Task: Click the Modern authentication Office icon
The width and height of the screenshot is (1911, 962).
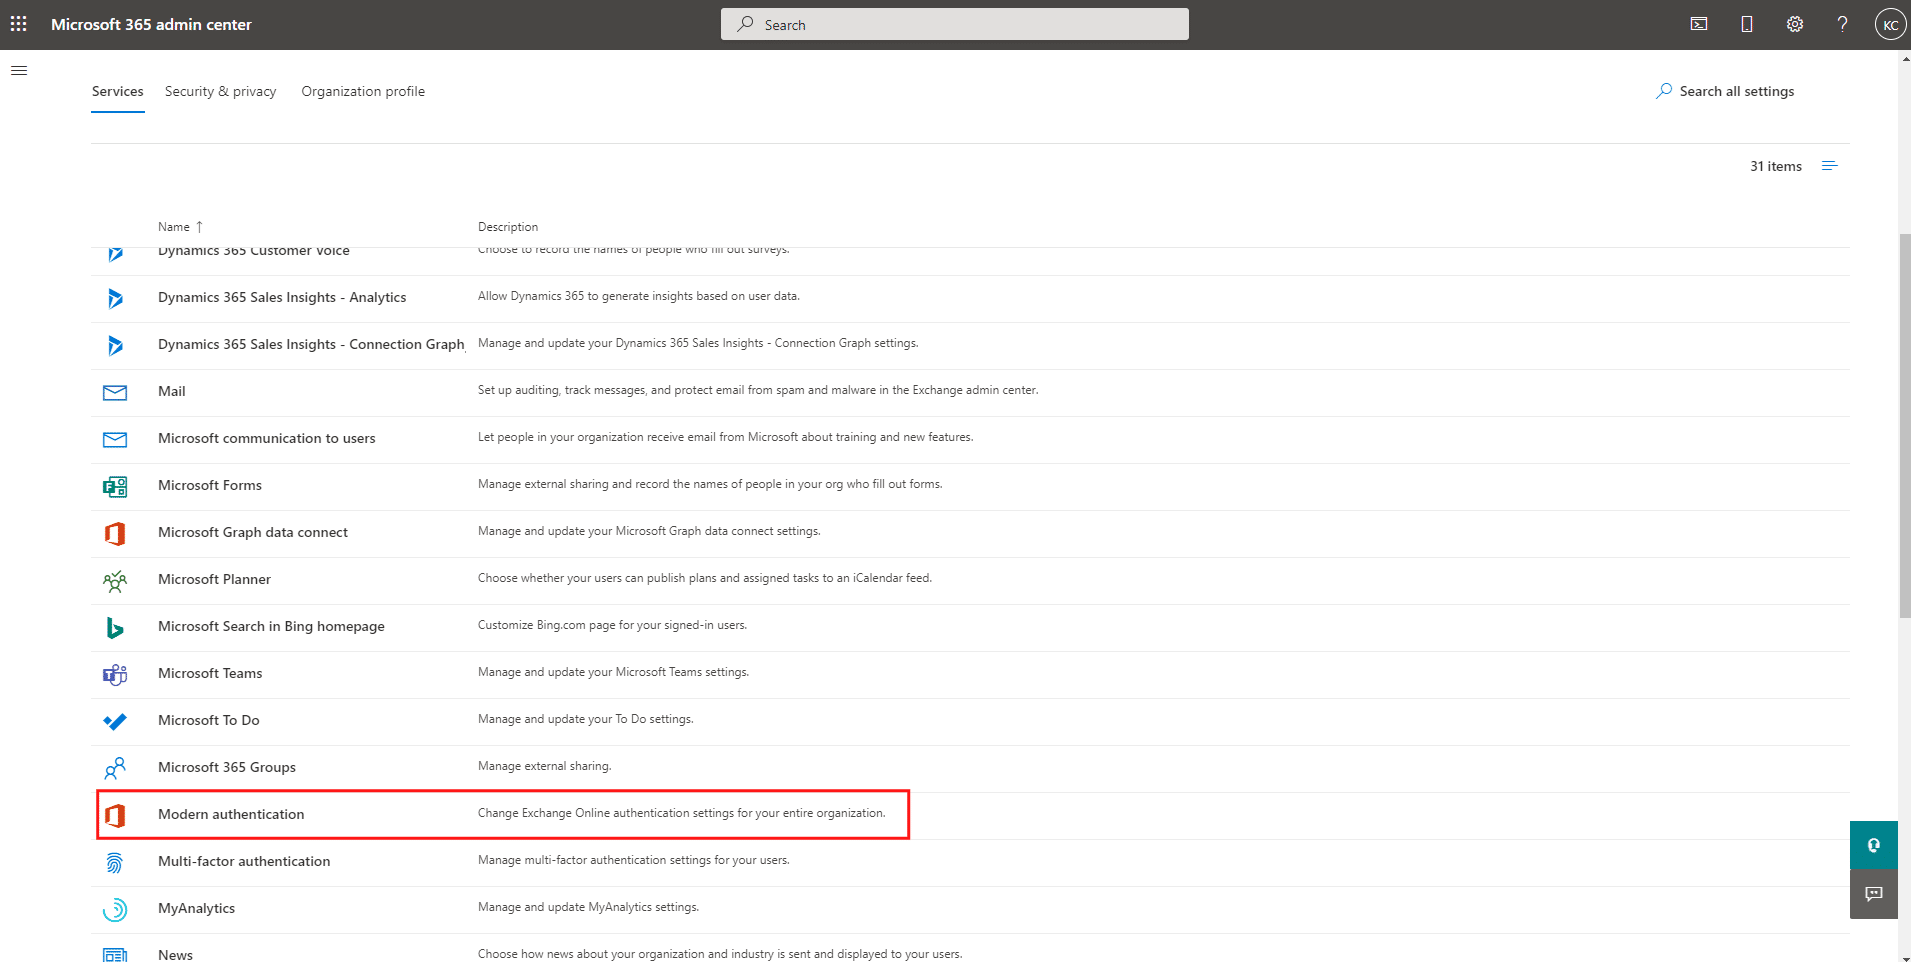Action: [115, 815]
